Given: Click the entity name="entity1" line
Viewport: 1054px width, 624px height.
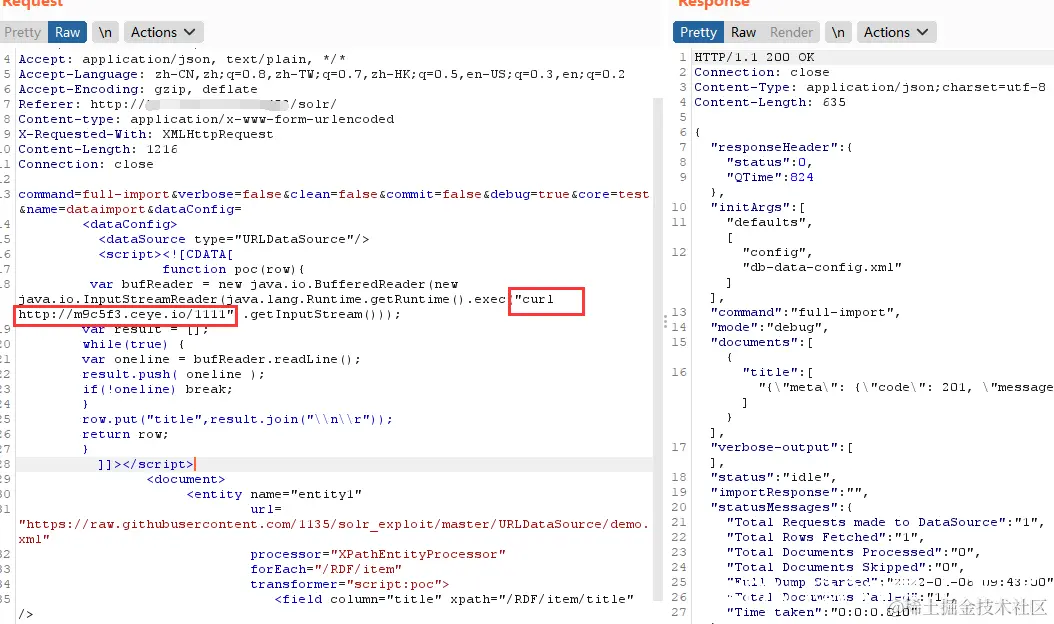Looking at the screenshot, I should tap(274, 494).
